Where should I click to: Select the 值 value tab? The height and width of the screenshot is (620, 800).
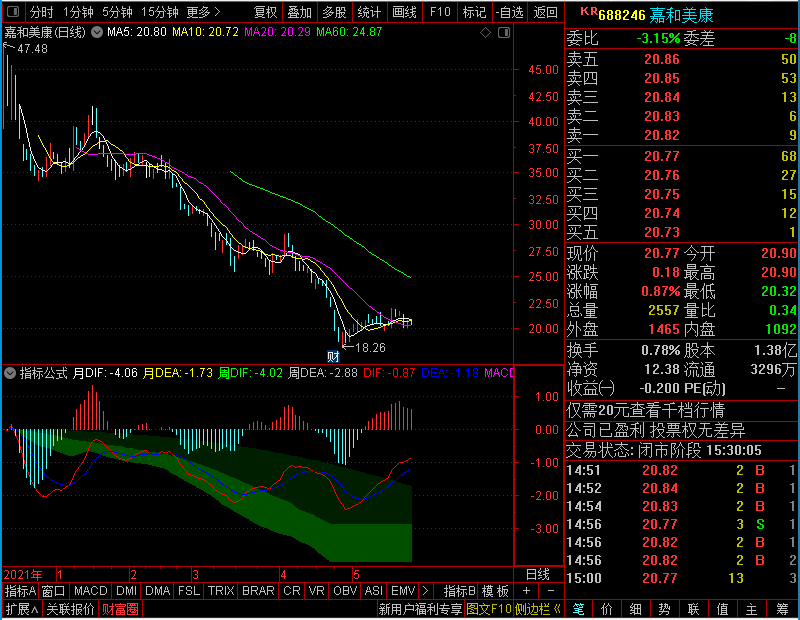pyautogui.click(x=722, y=609)
